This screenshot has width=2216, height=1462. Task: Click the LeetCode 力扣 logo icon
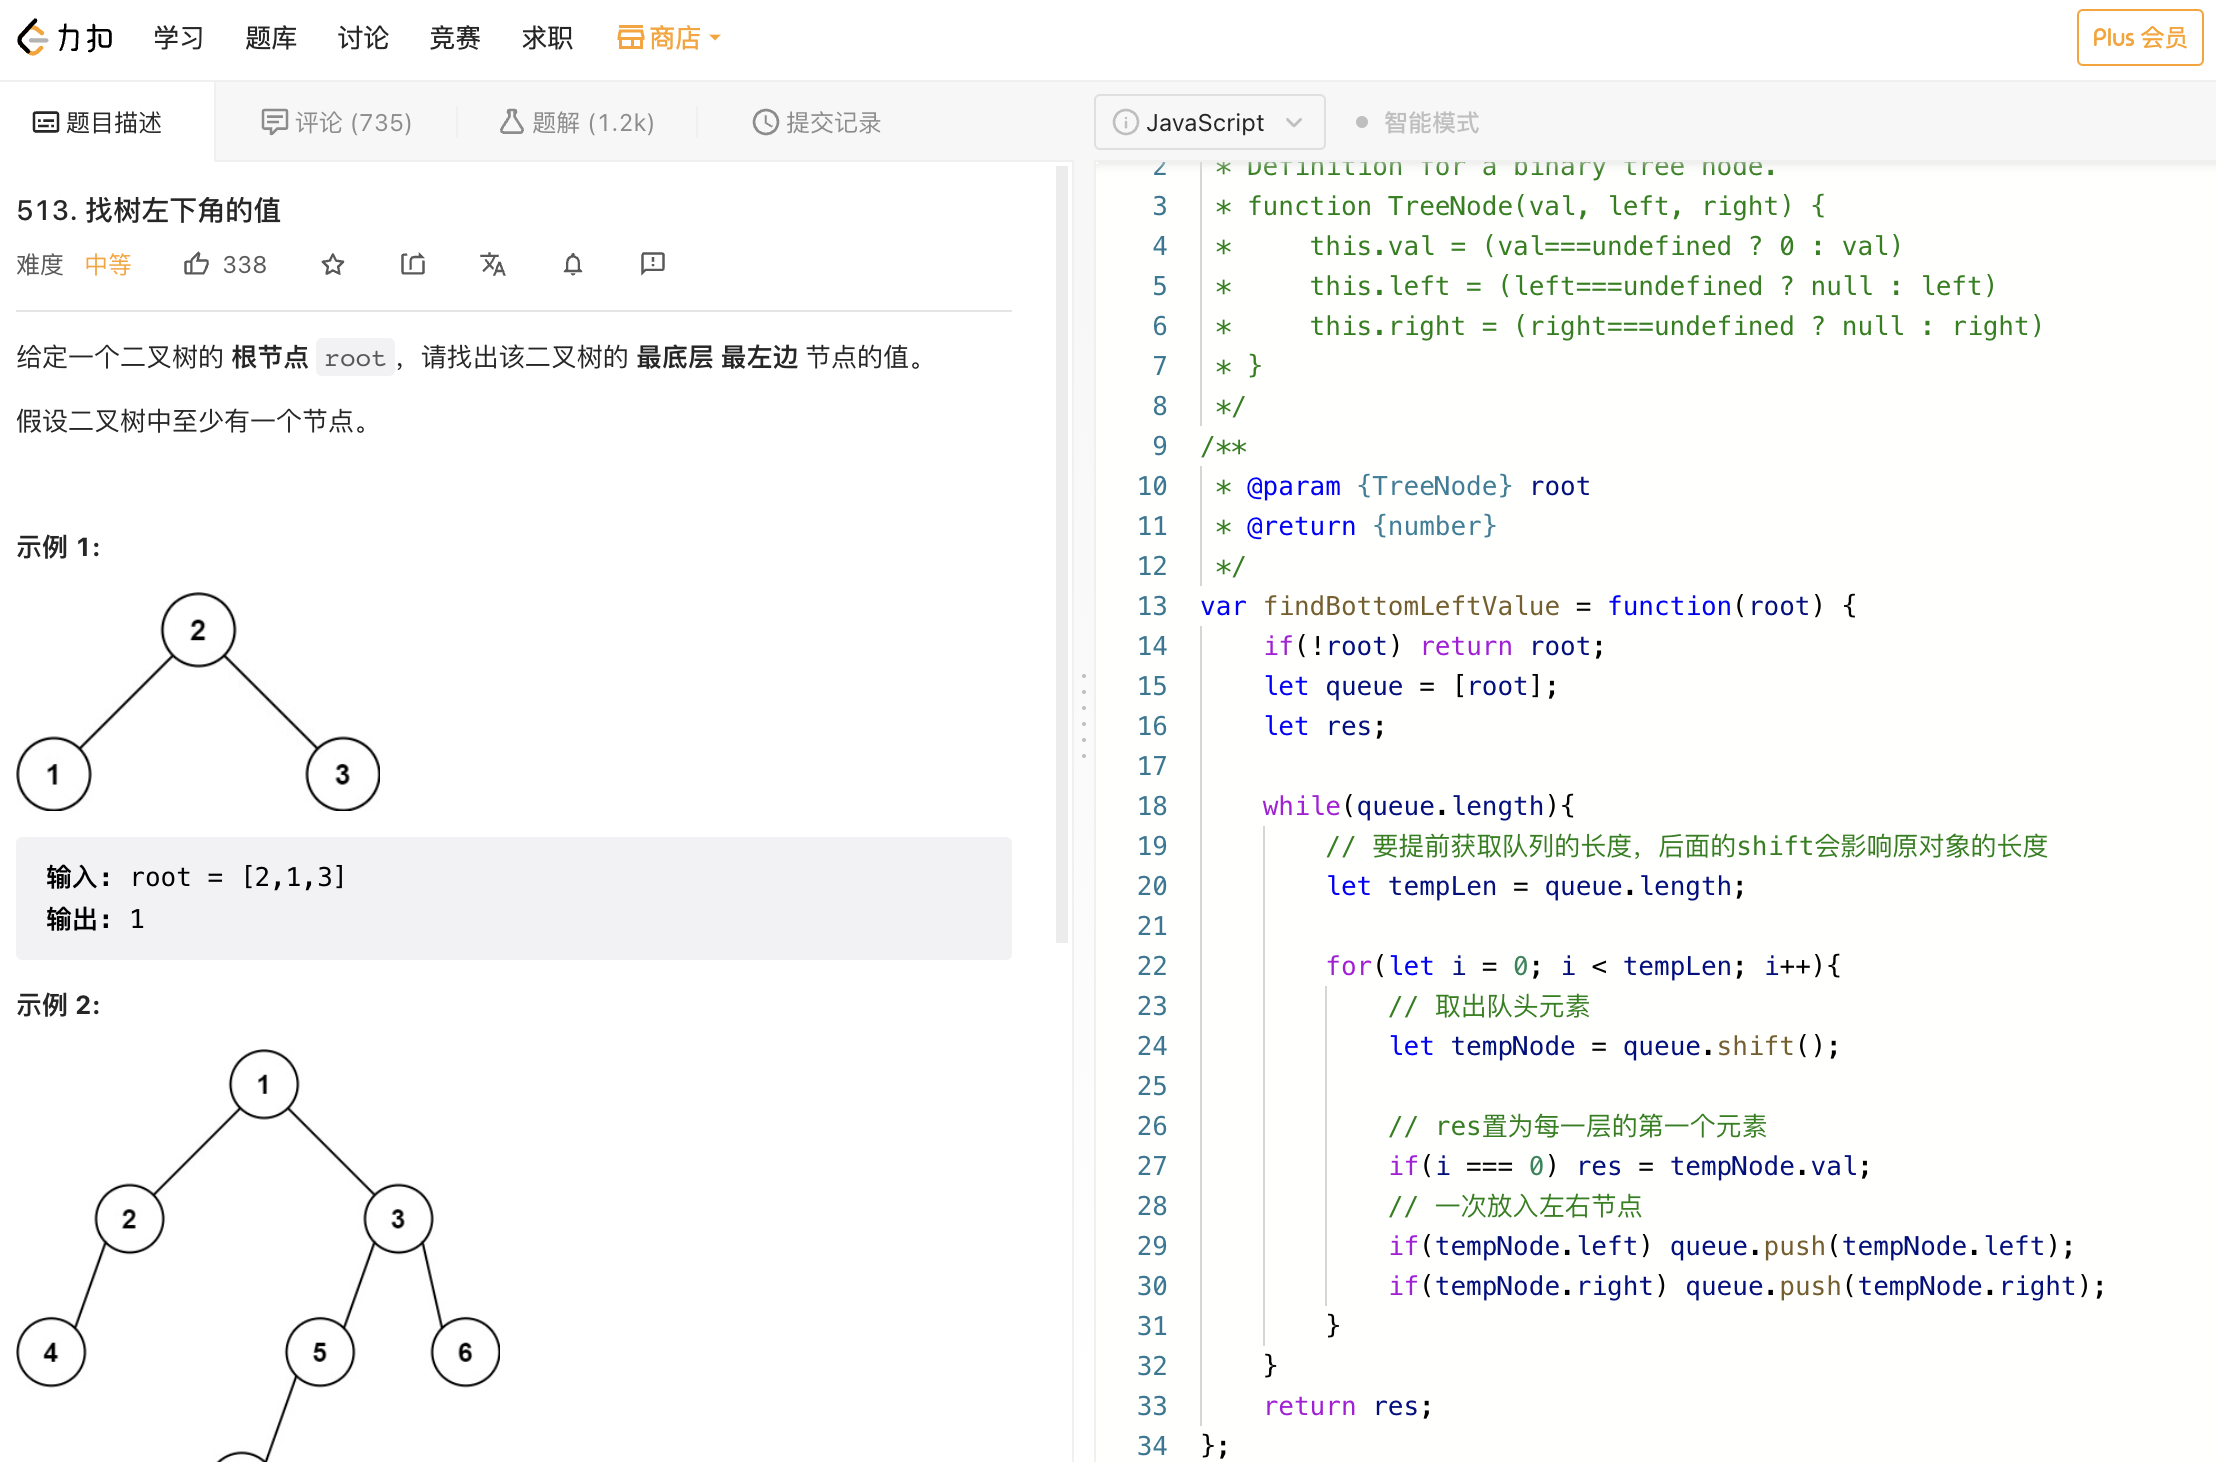[33, 38]
